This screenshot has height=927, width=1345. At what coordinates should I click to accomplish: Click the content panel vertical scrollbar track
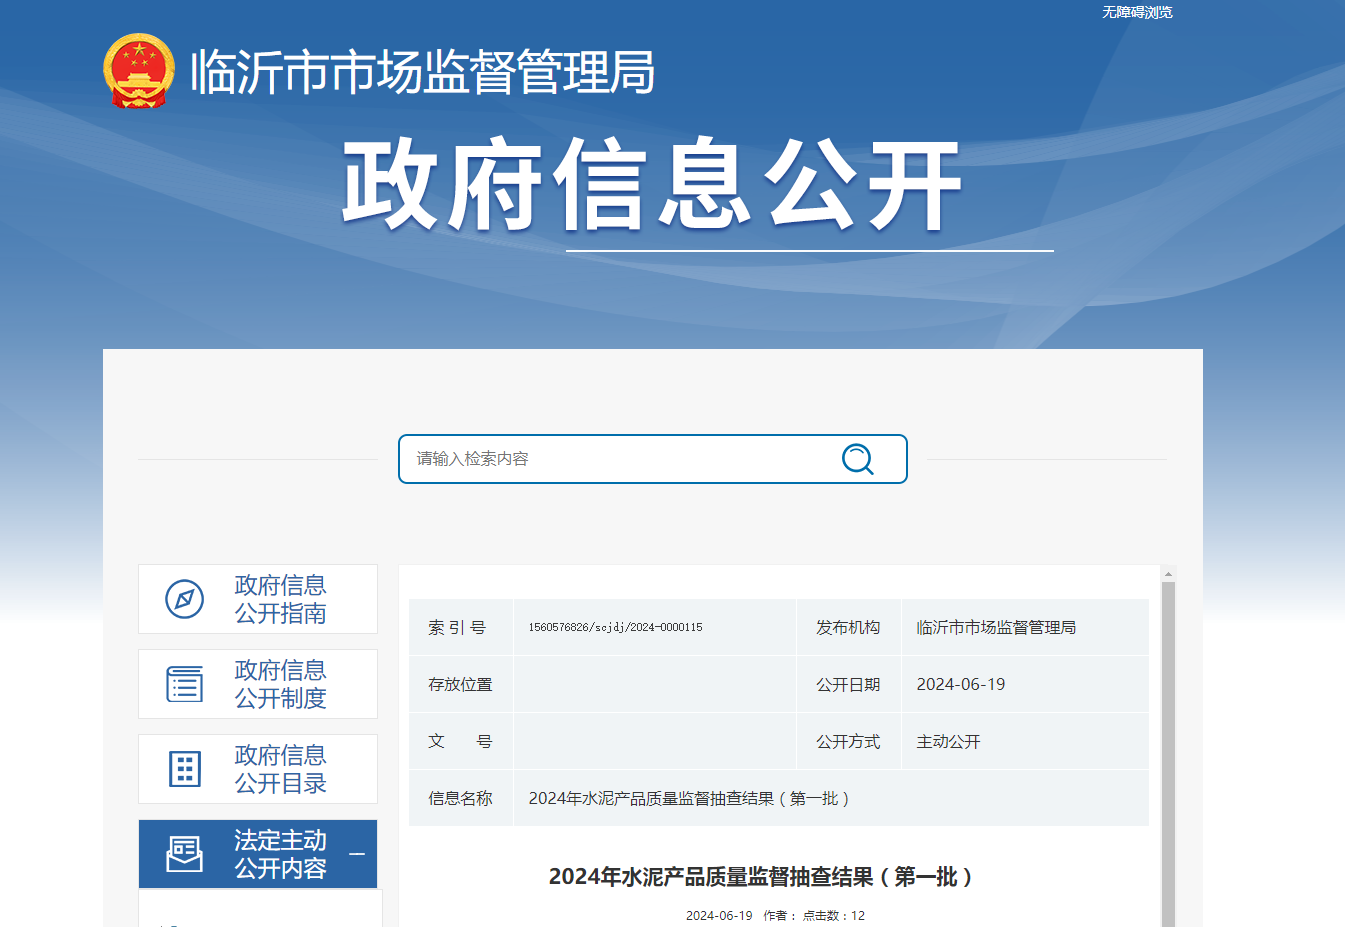(x=1168, y=754)
